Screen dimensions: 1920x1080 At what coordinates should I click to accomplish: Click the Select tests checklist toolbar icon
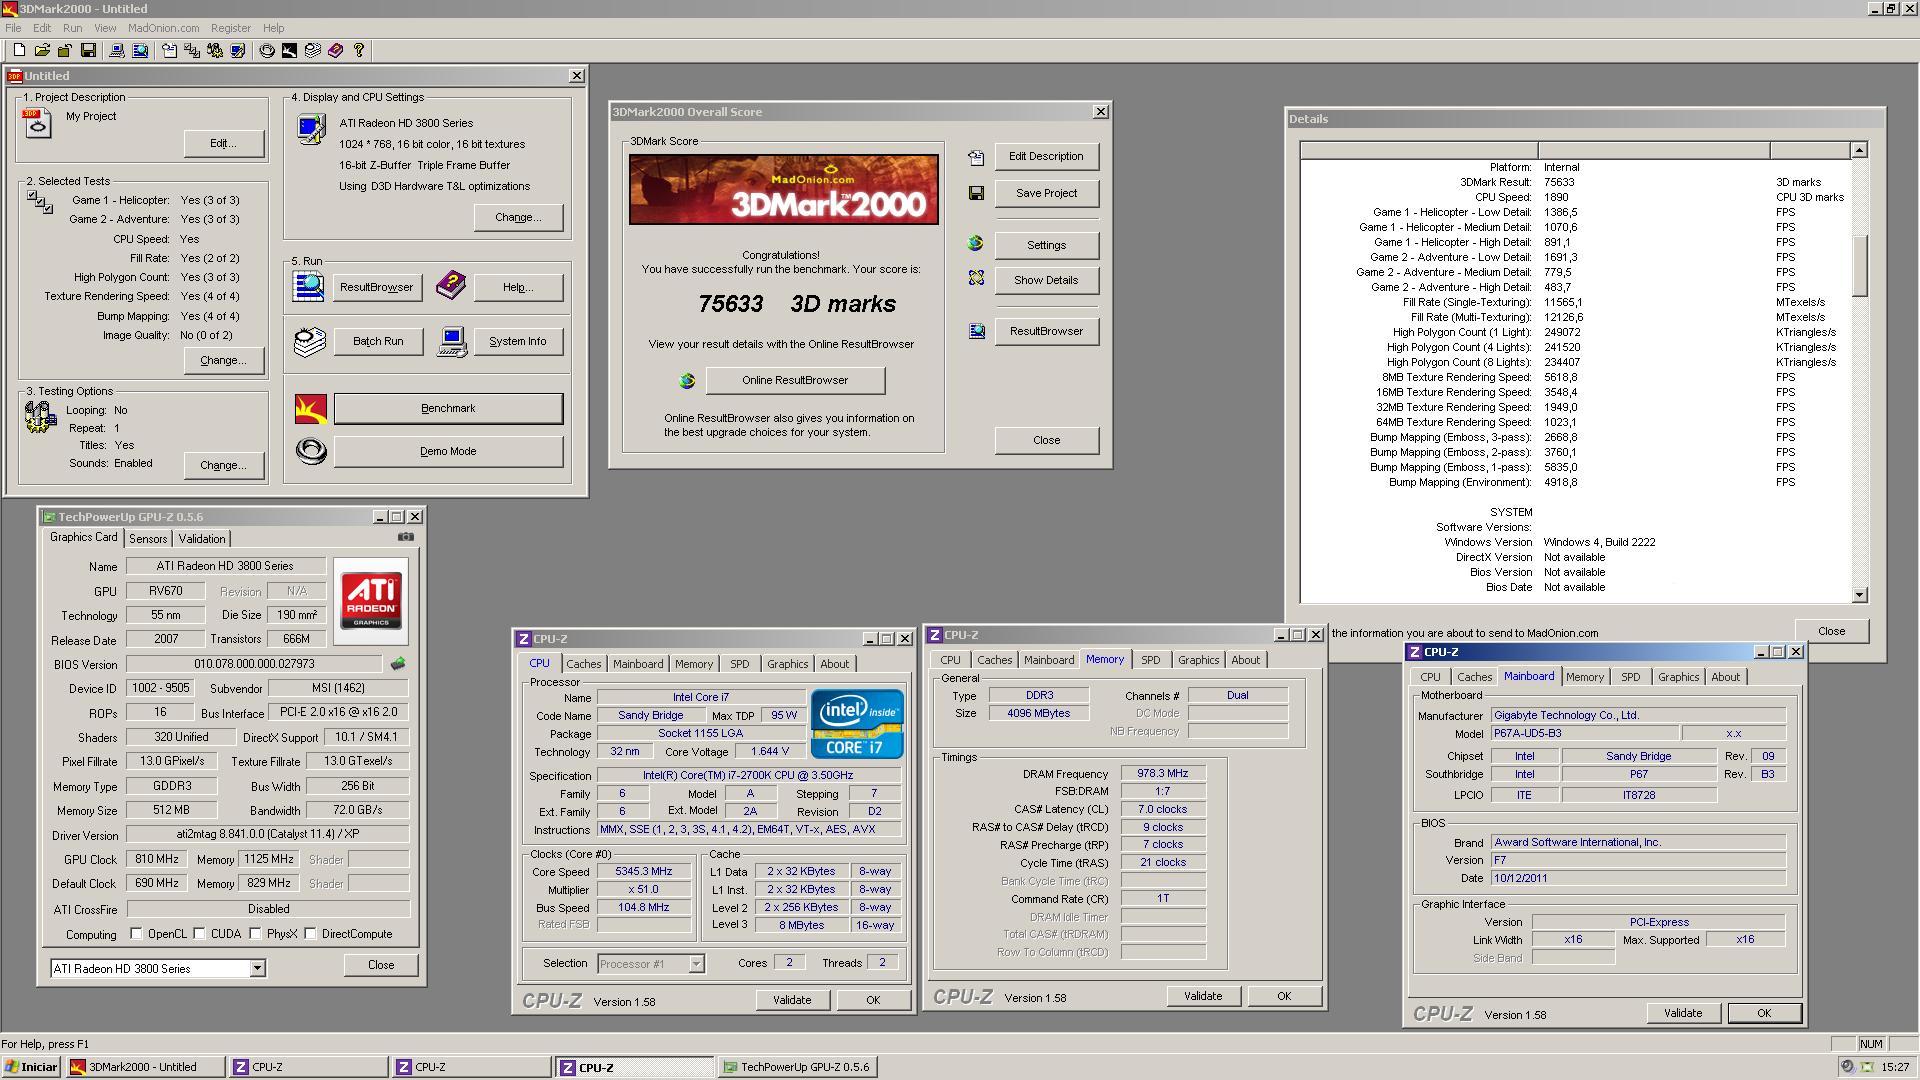(192, 50)
